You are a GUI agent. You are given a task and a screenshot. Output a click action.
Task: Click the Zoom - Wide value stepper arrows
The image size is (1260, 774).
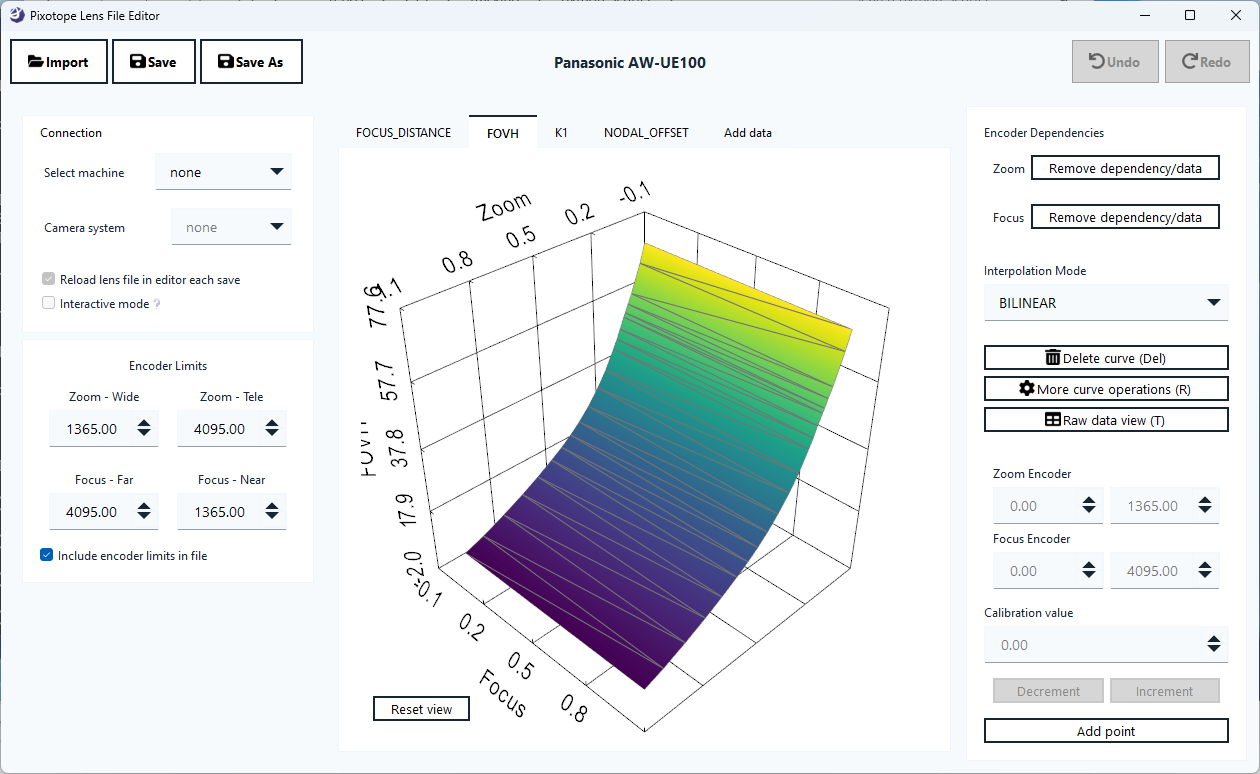[145, 429]
